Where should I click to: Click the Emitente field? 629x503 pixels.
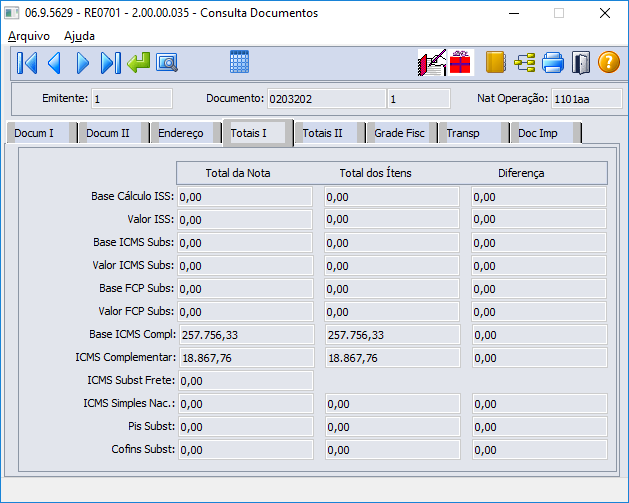pos(132,99)
